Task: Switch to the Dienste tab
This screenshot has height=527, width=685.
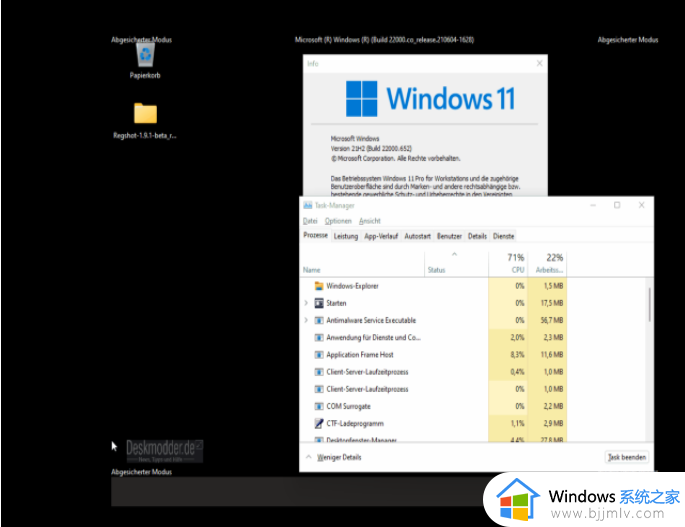Action: coord(503,236)
